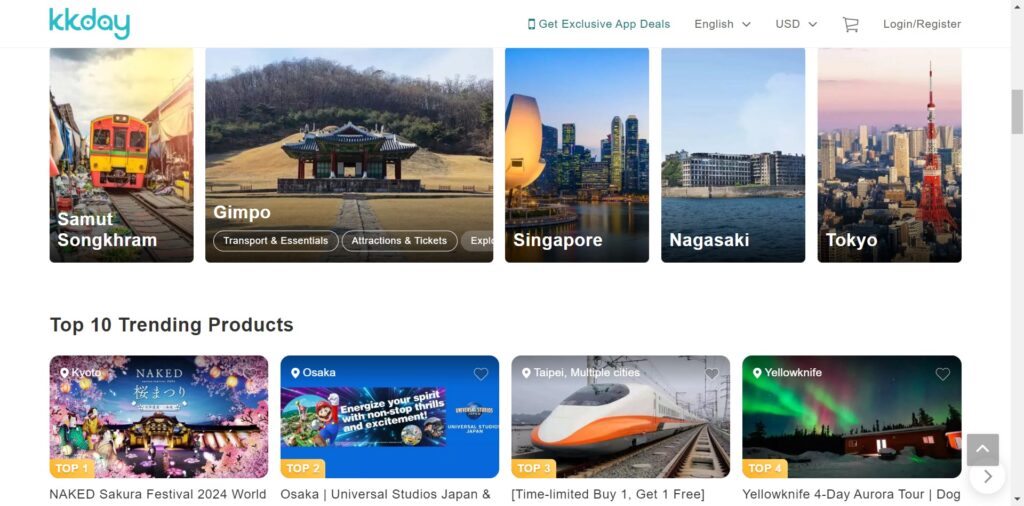Screen dimensions: 1024x506
Task: Select the Transport & Essentials tag
Action: (276, 241)
